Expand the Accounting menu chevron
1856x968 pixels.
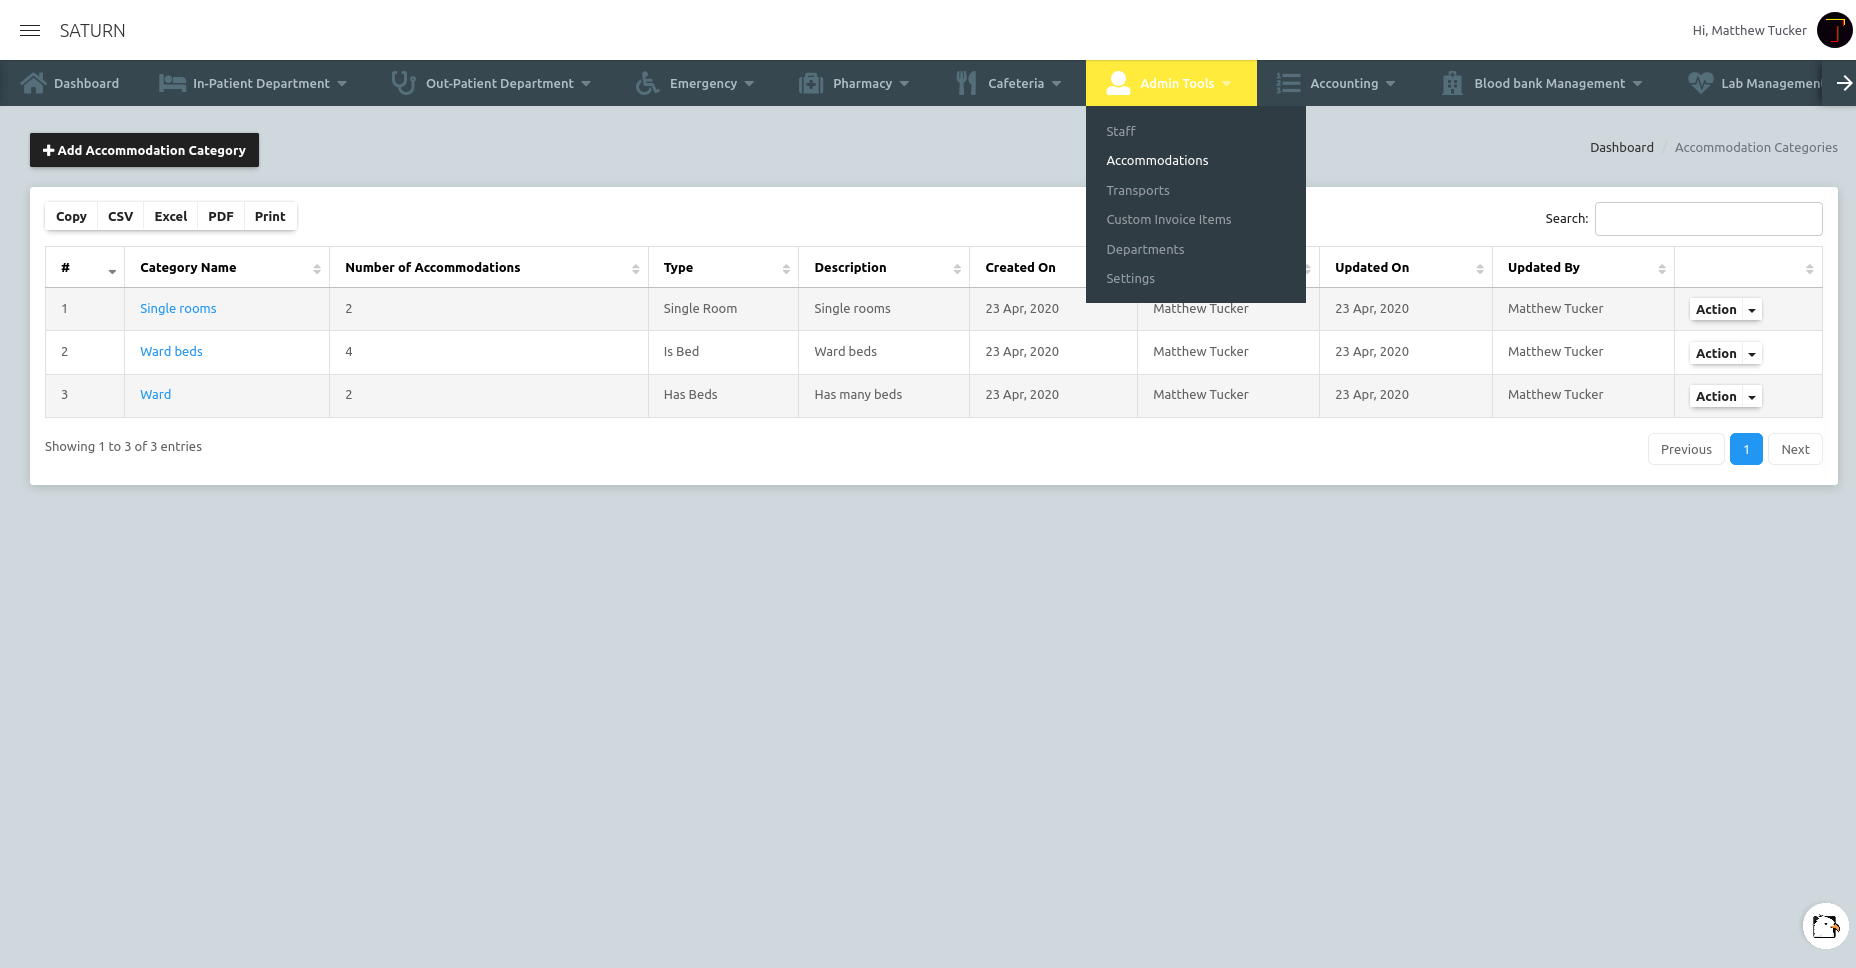(1391, 84)
